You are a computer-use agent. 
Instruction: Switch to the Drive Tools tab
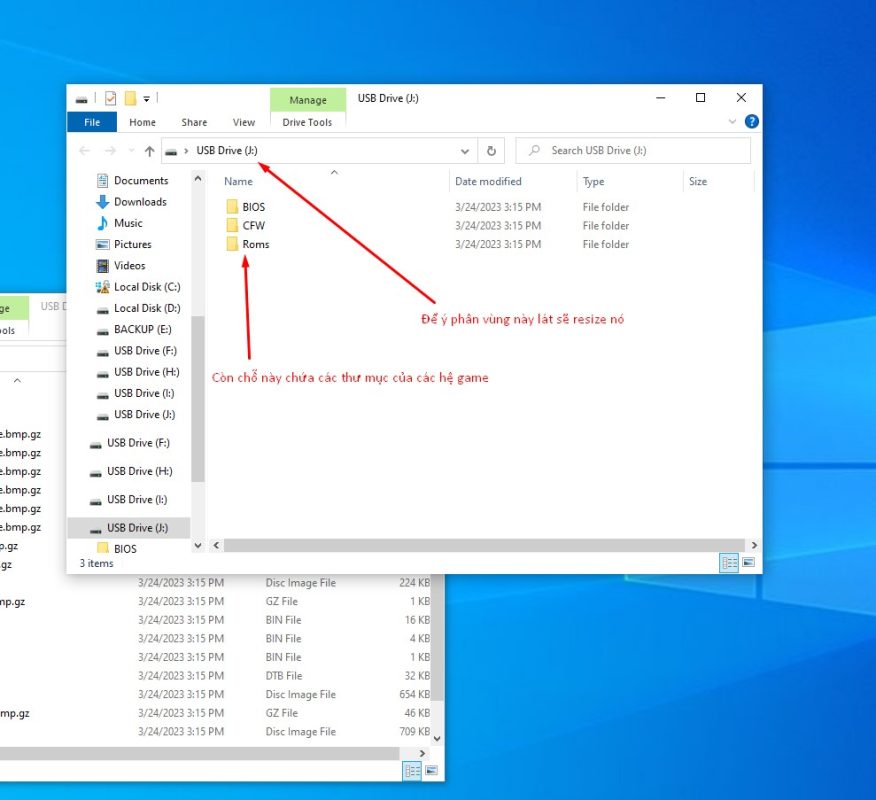[x=307, y=122]
